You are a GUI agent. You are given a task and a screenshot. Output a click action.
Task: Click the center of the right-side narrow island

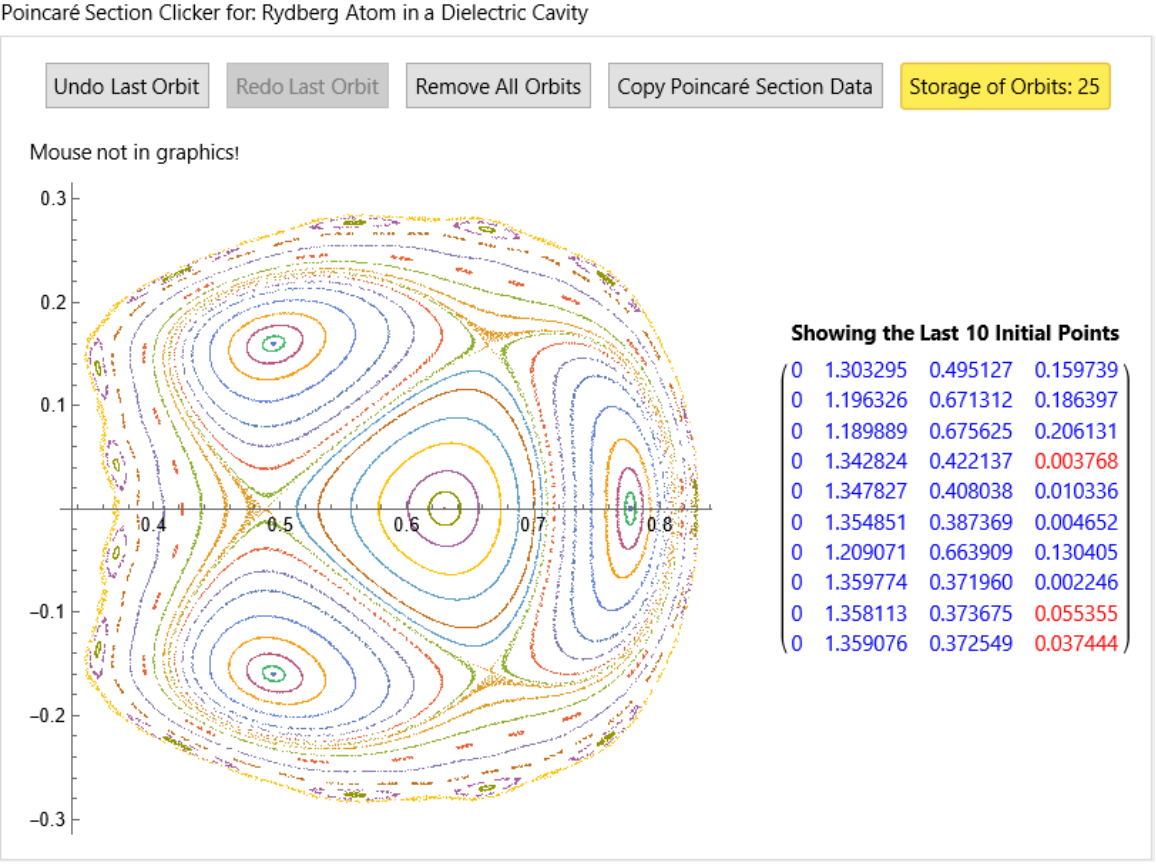pyautogui.click(x=630, y=508)
